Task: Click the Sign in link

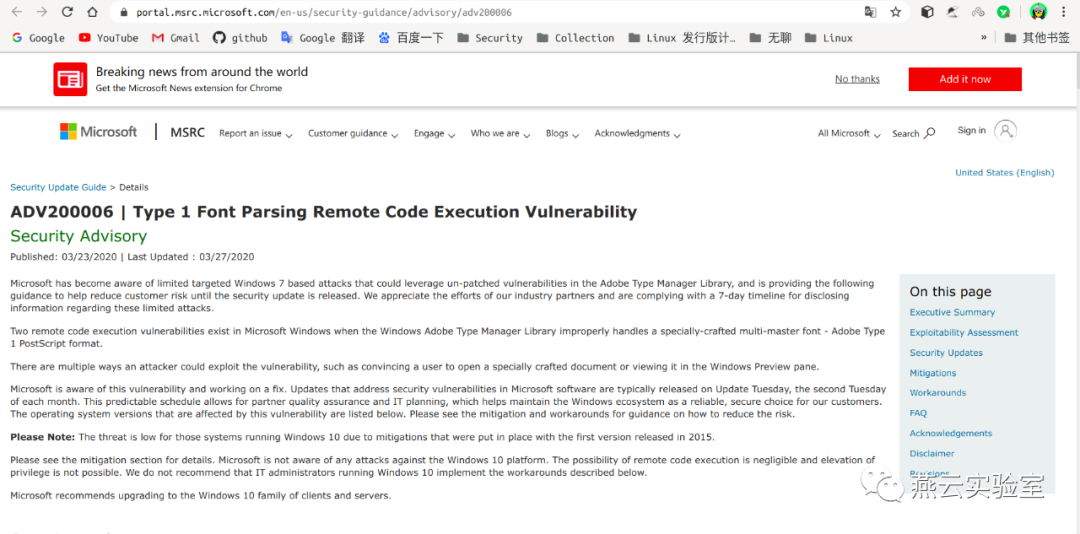Action: [971, 130]
